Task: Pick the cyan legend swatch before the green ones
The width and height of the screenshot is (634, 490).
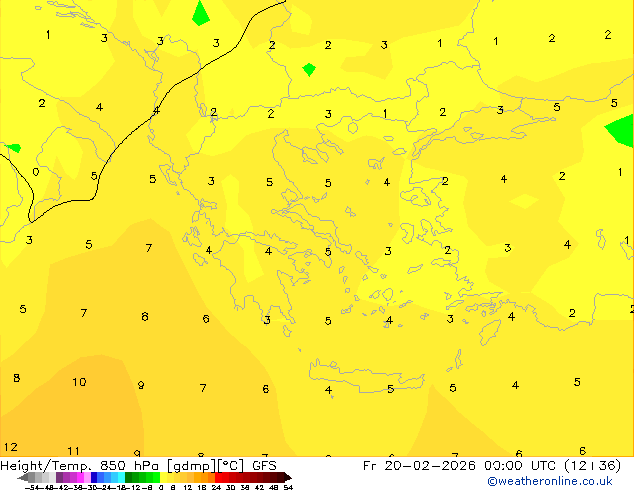Action: point(121,477)
